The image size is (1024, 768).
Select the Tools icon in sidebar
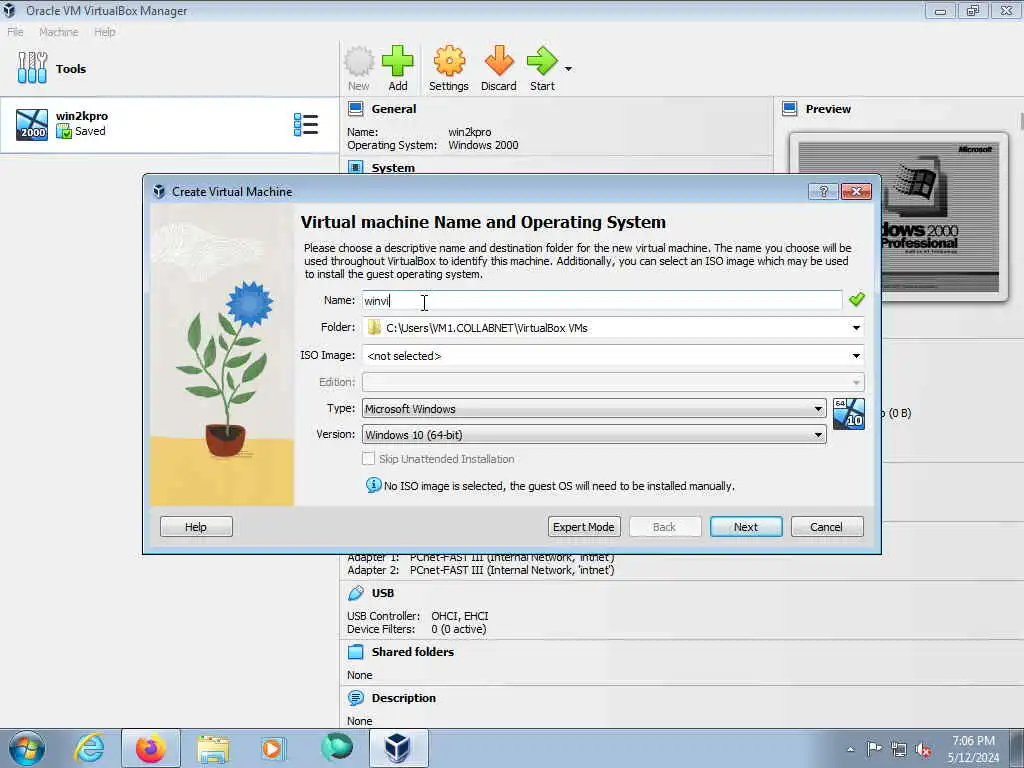point(32,68)
